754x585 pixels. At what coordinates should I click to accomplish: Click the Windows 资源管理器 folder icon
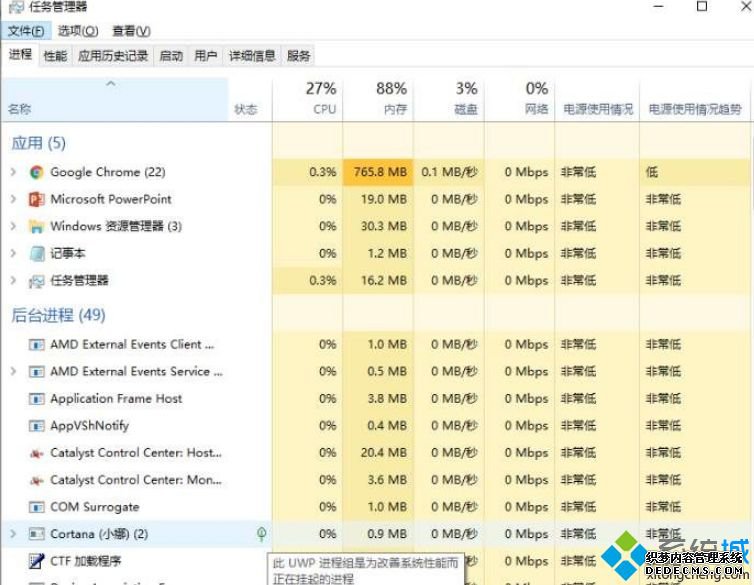[37, 226]
